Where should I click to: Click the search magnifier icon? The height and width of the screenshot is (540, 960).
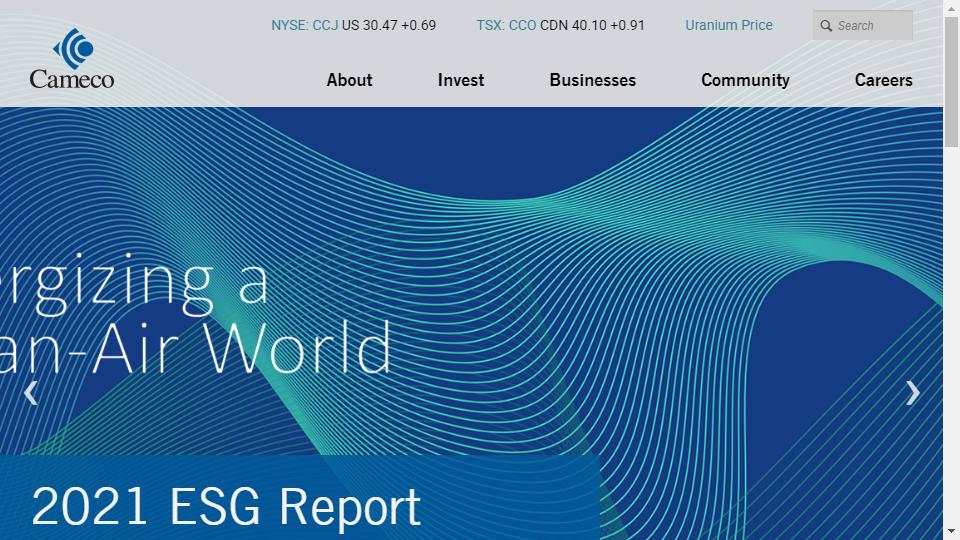pos(826,26)
